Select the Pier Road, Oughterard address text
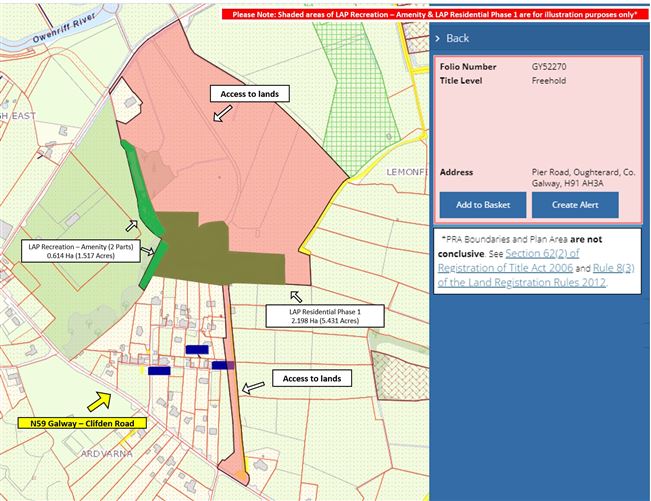The image size is (651, 501). 583,178
